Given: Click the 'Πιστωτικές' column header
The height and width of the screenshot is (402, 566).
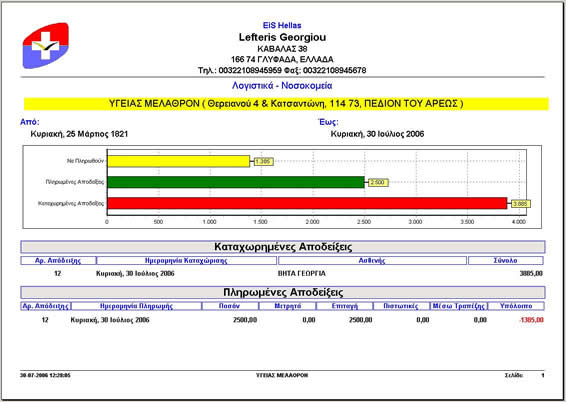Looking at the screenshot, I should pos(401,306).
